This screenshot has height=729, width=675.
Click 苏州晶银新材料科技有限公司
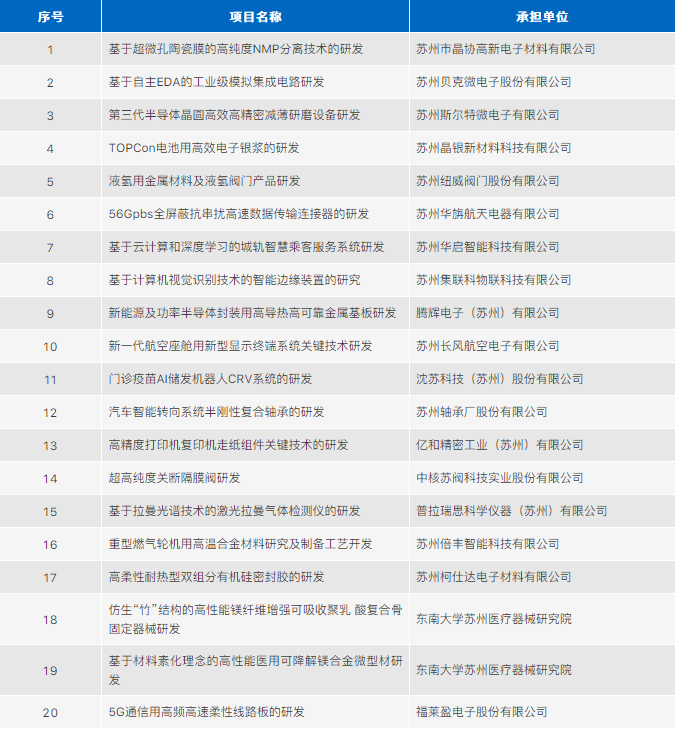[493, 148]
